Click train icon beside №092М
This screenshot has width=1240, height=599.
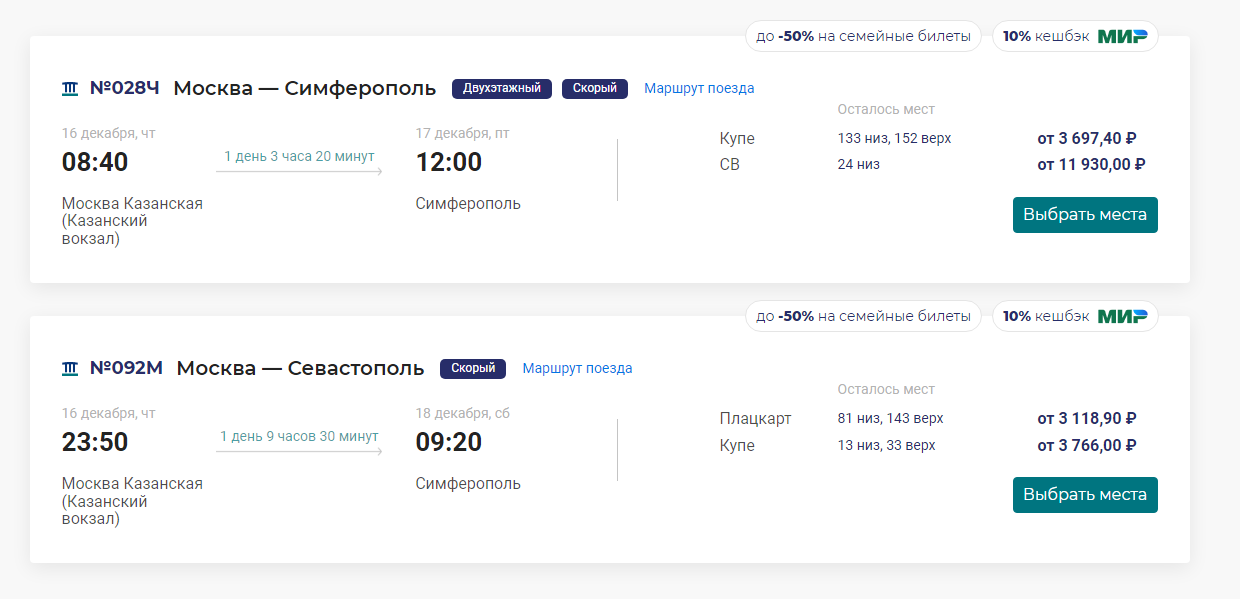pyautogui.click(x=70, y=368)
